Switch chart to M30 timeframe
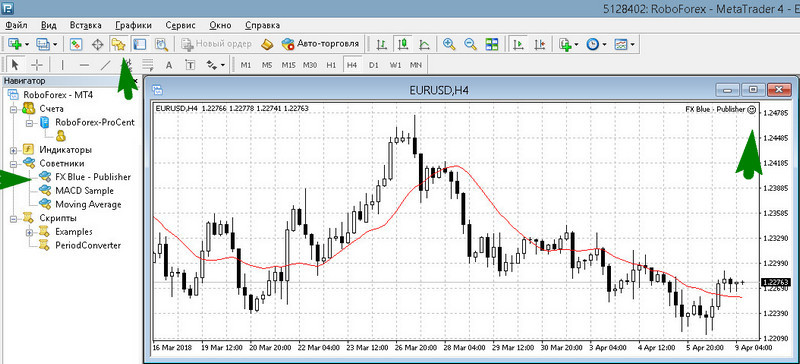 coord(310,65)
